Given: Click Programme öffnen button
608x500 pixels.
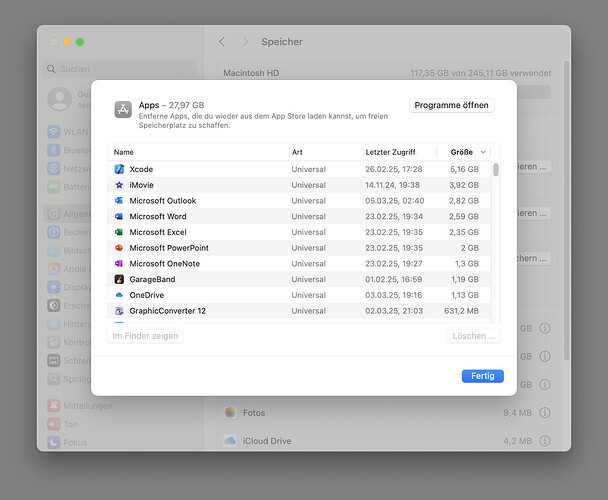Looking at the screenshot, I should pos(451,105).
